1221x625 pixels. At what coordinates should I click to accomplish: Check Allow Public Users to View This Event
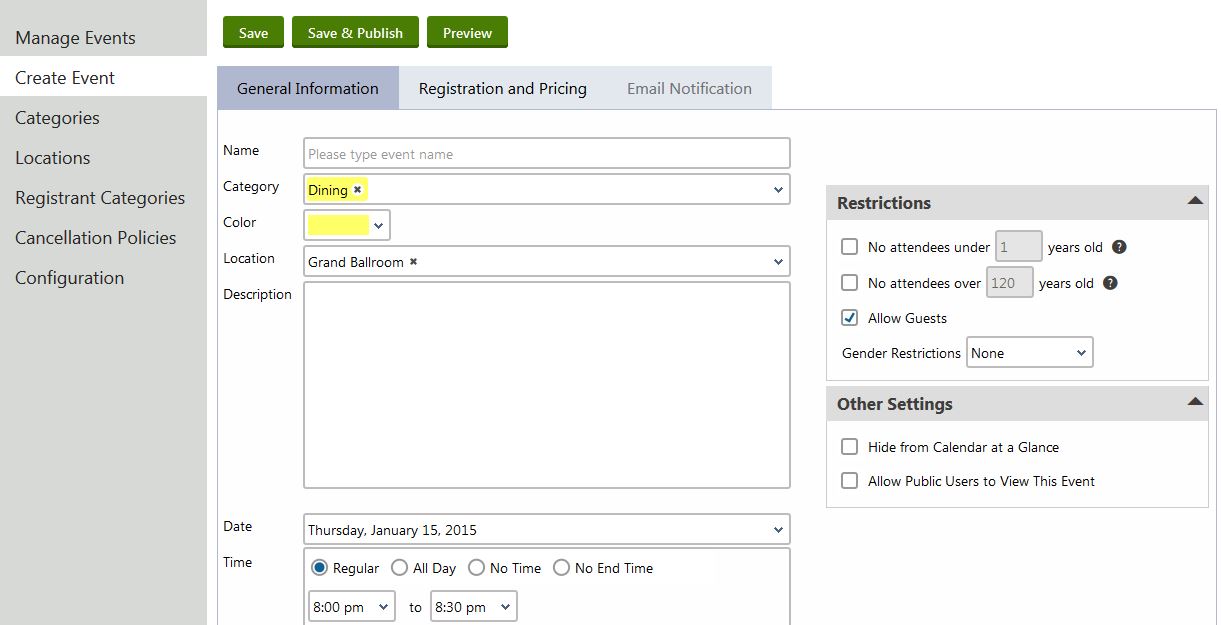click(850, 481)
